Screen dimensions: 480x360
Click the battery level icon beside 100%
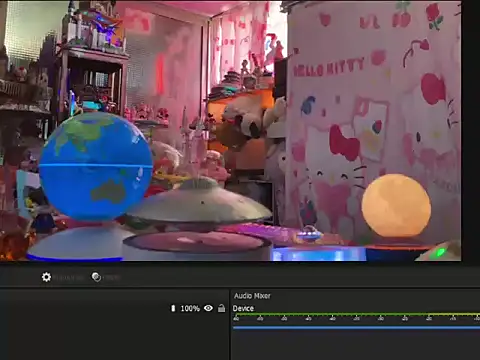pyautogui.click(x=173, y=308)
